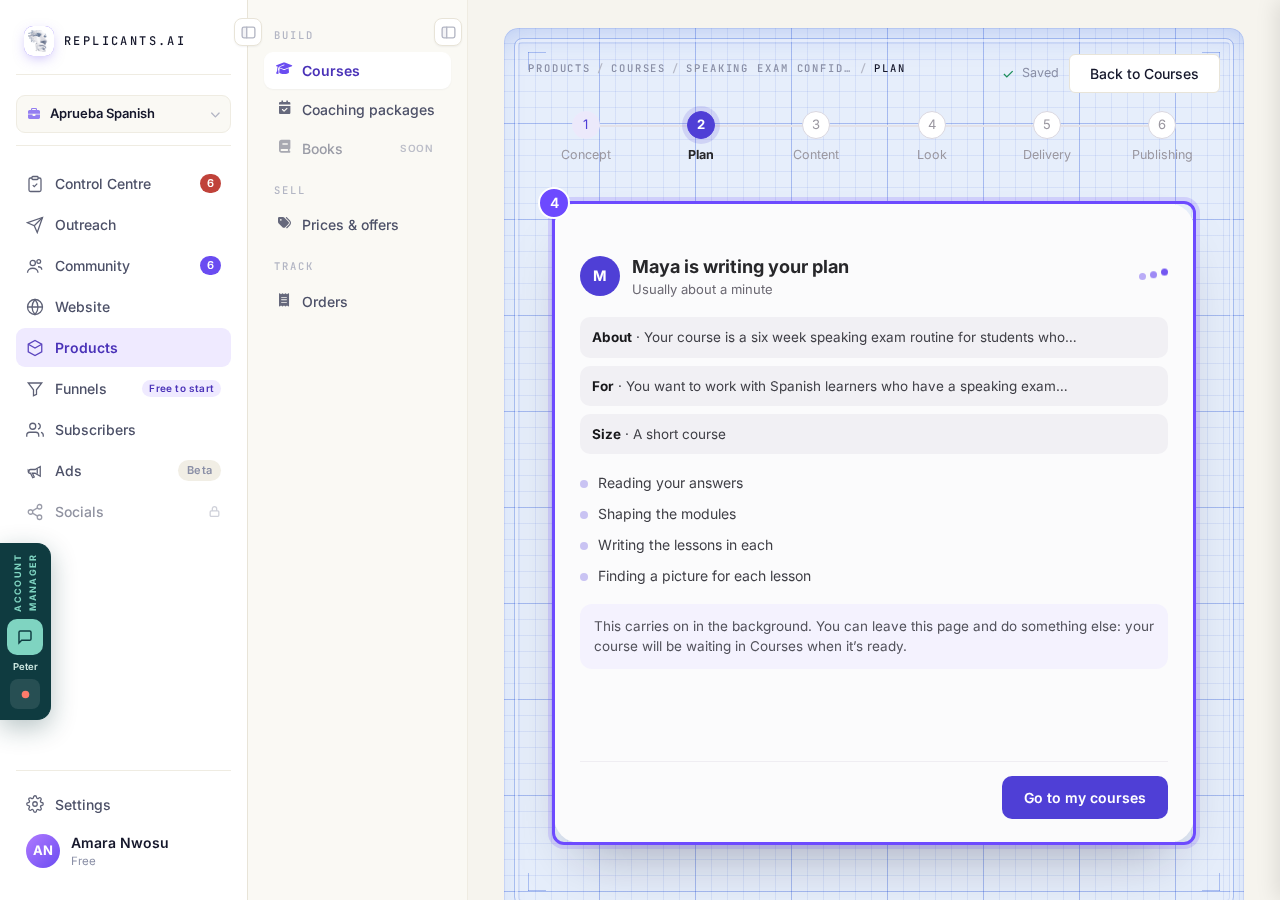Screen dimensions: 1280x900
Task: Click Go to my courses button
Action: click(x=1085, y=798)
